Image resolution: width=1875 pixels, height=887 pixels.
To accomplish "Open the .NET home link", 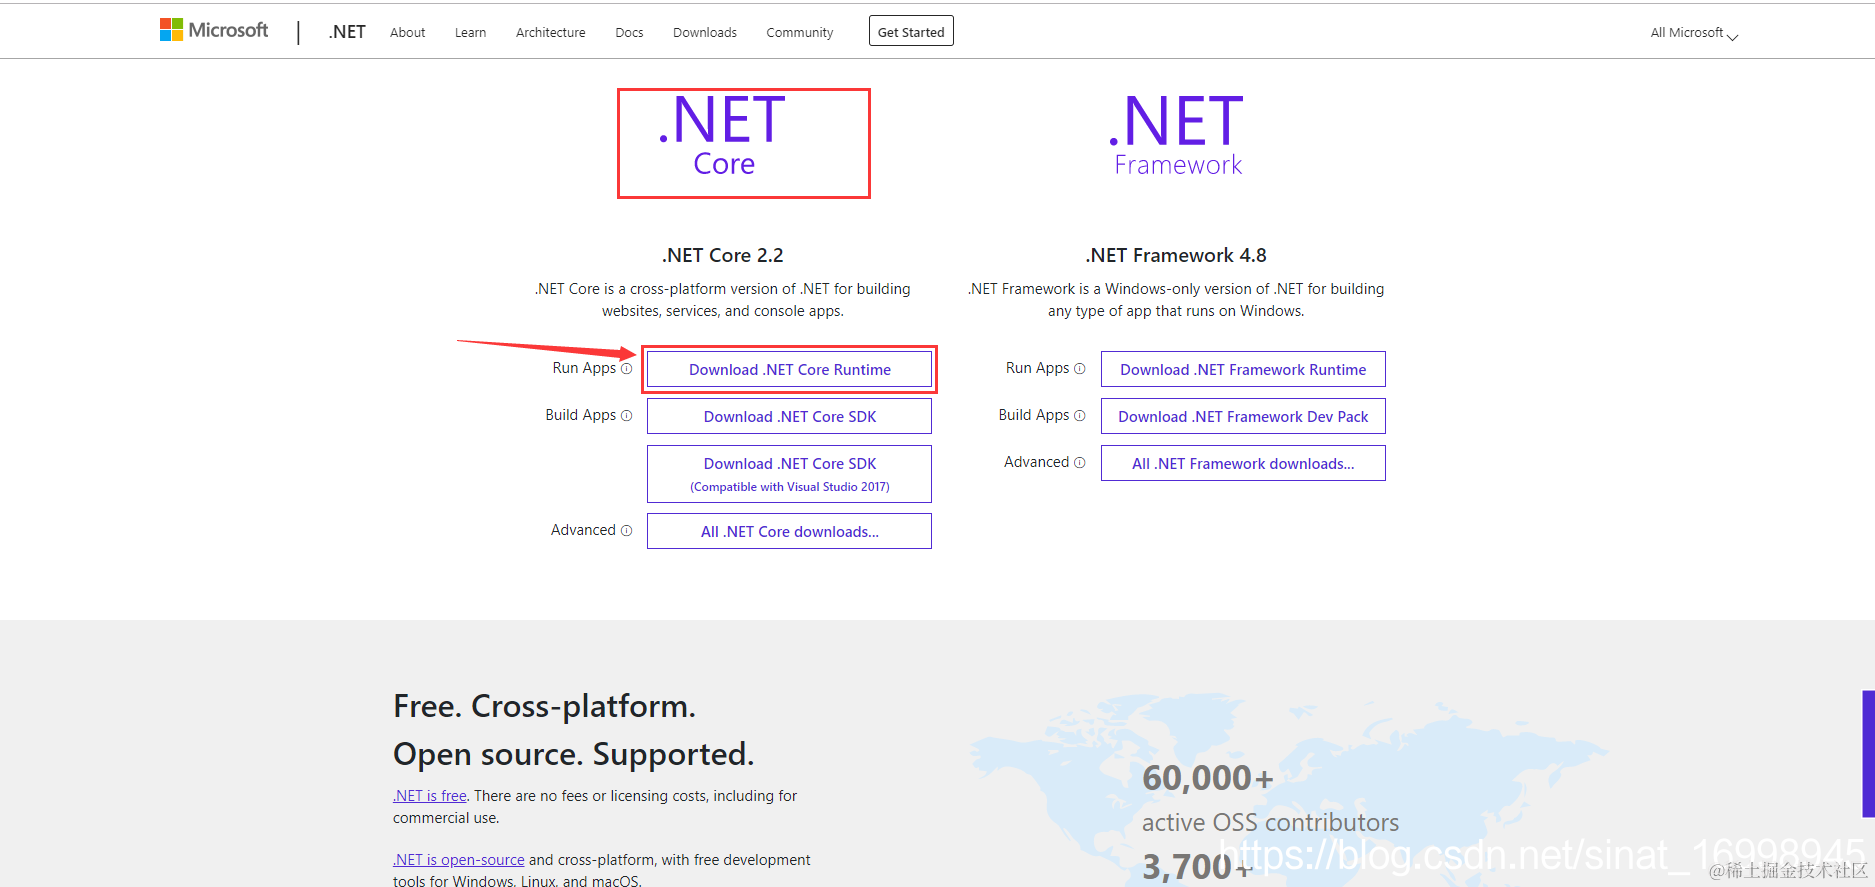I will coord(347,32).
